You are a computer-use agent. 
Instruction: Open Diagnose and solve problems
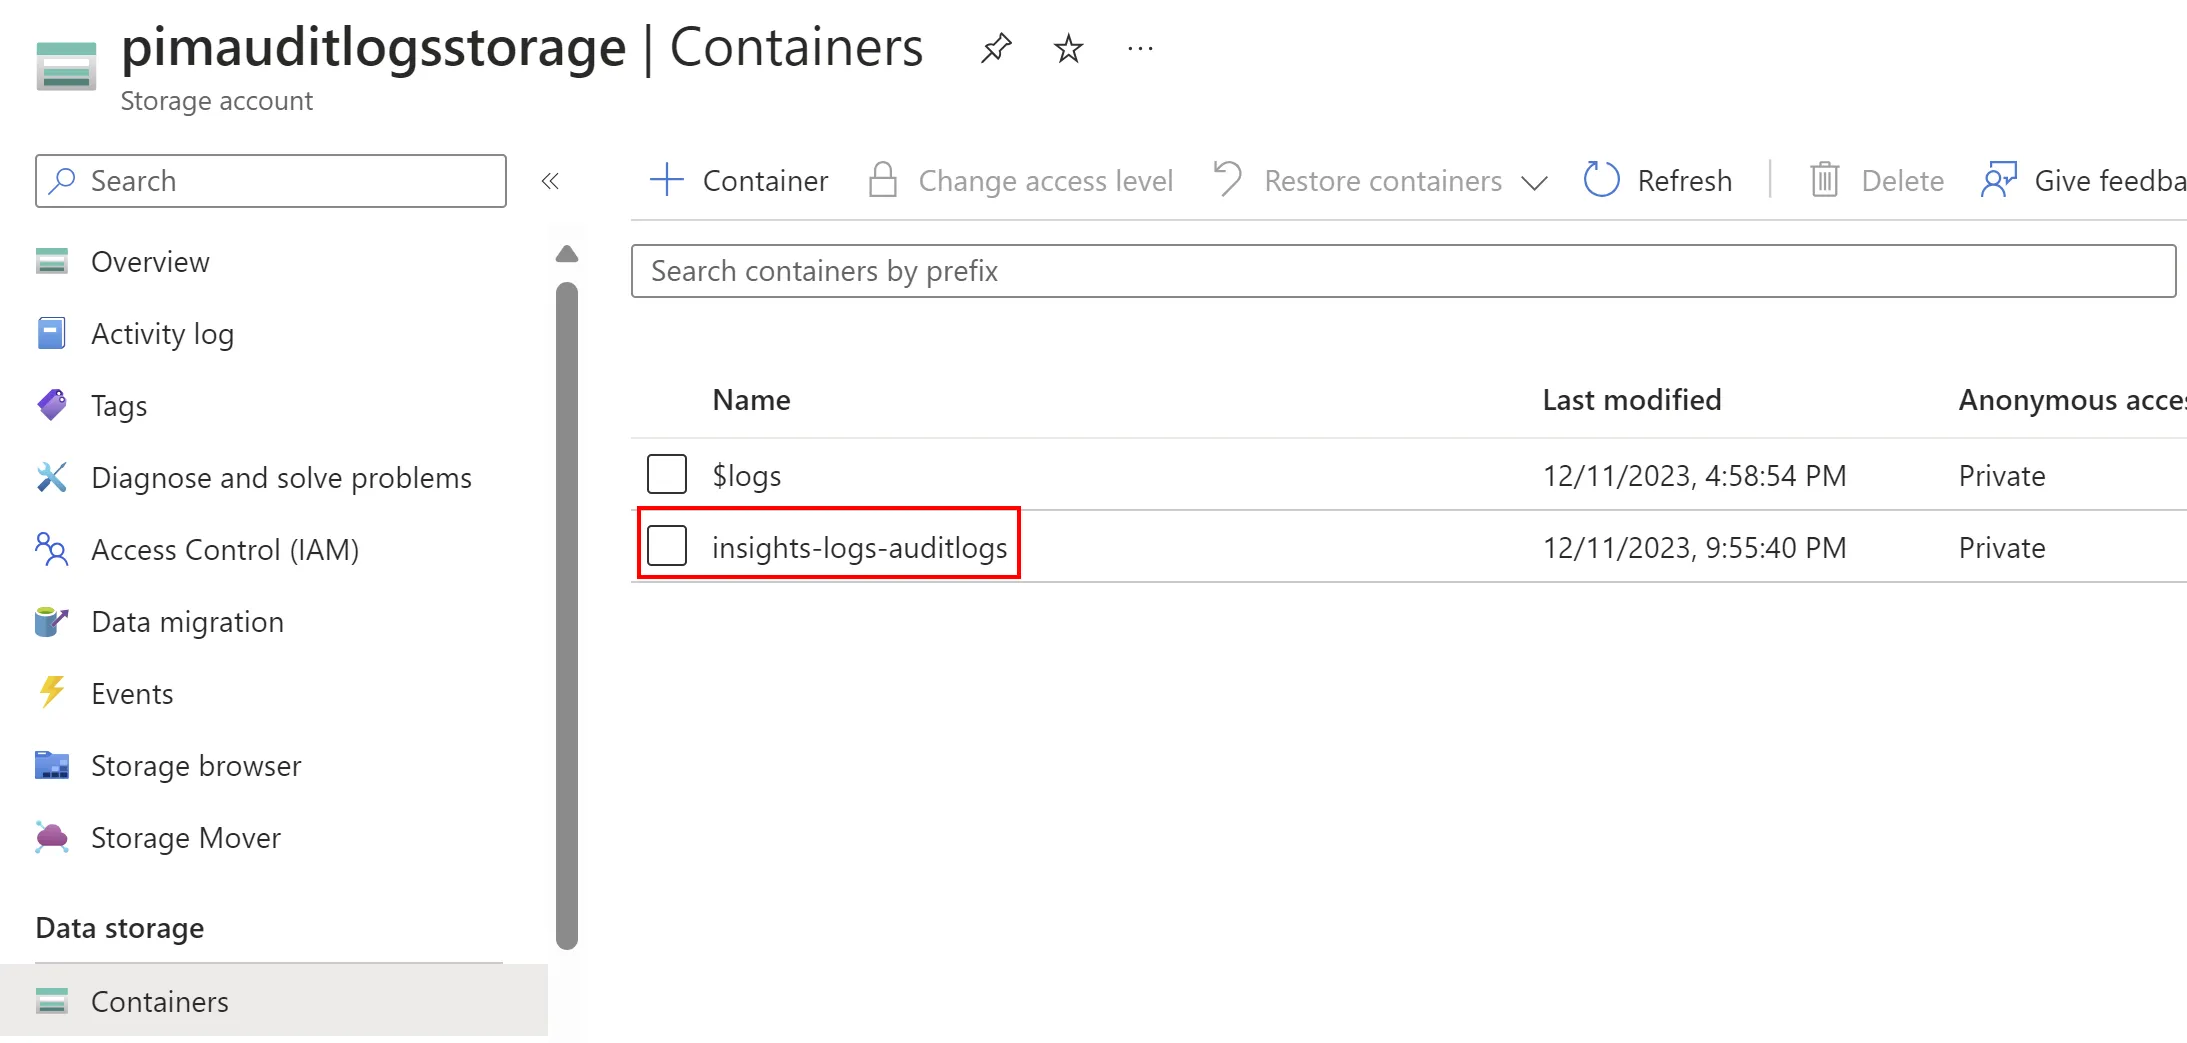281,478
